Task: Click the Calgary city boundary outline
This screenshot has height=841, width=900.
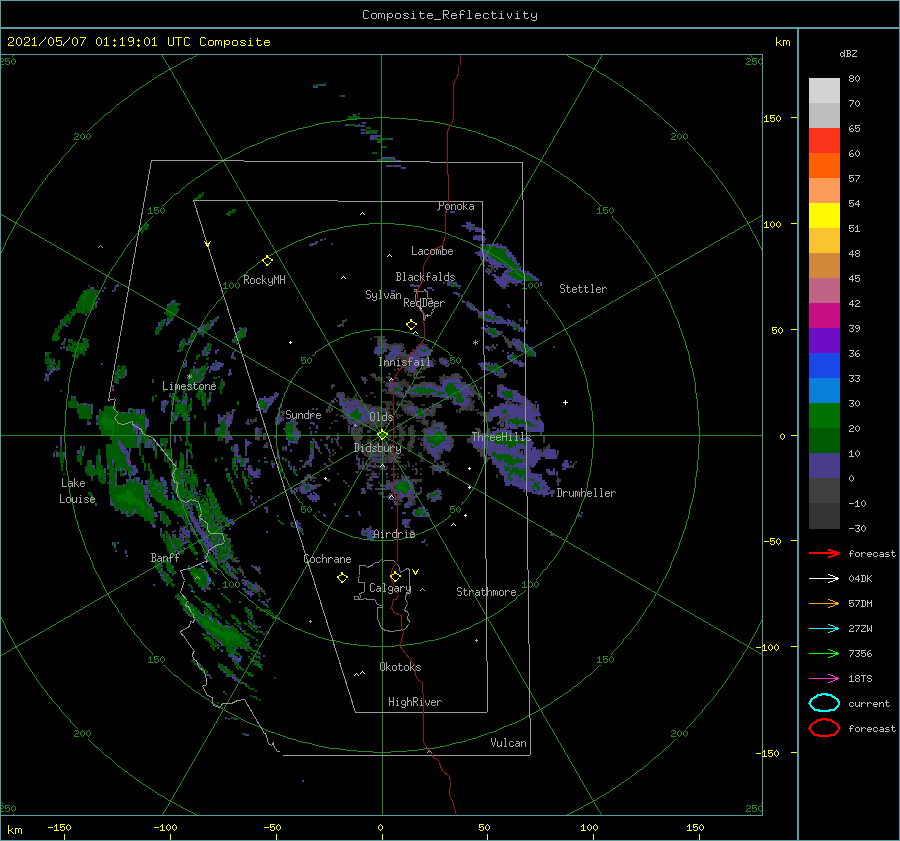Action: 383,596
